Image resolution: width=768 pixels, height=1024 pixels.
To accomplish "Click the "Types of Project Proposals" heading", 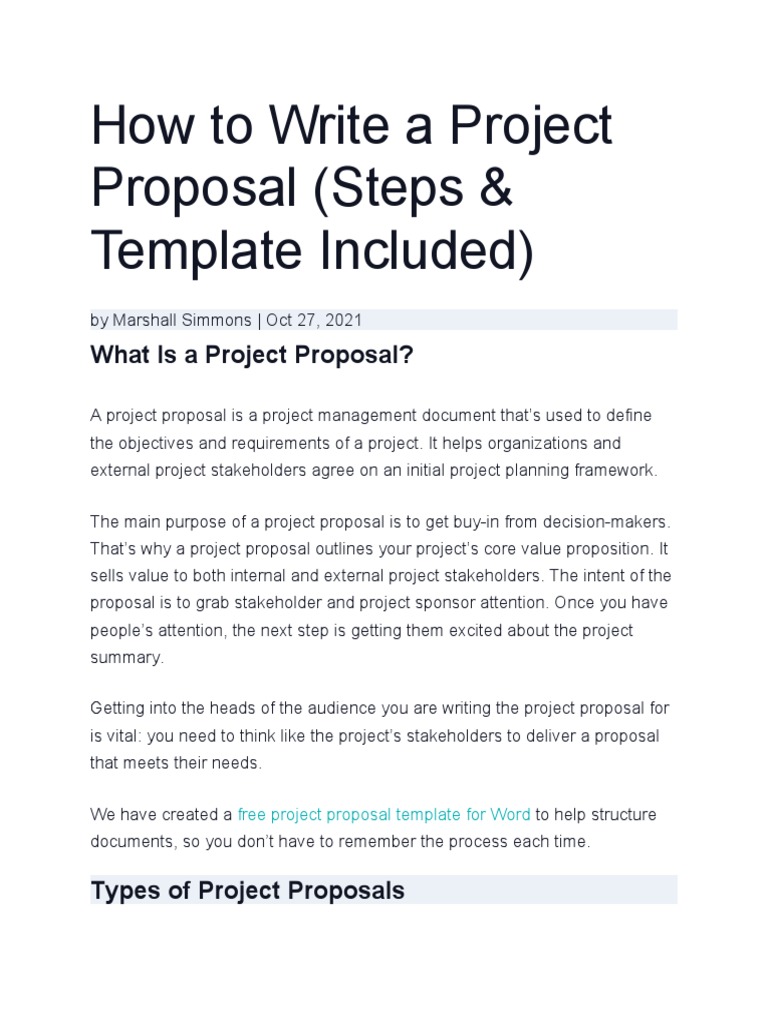I will tap(247, 890).
